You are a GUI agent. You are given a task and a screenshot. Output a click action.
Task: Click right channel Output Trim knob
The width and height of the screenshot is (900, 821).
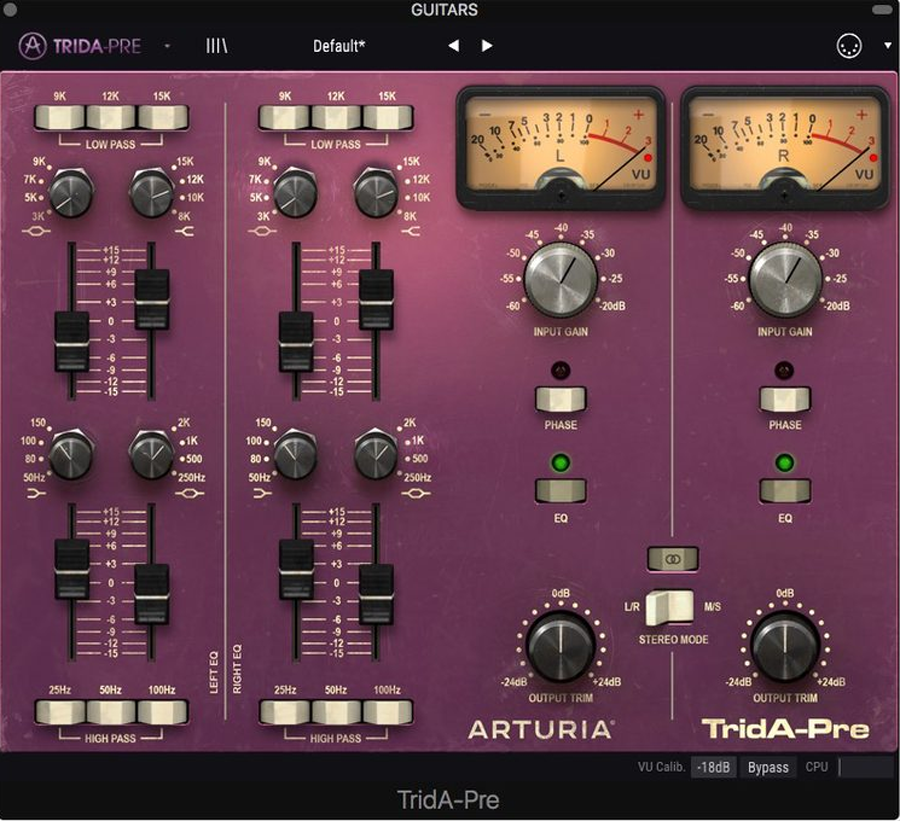click(x=785, y=646)
